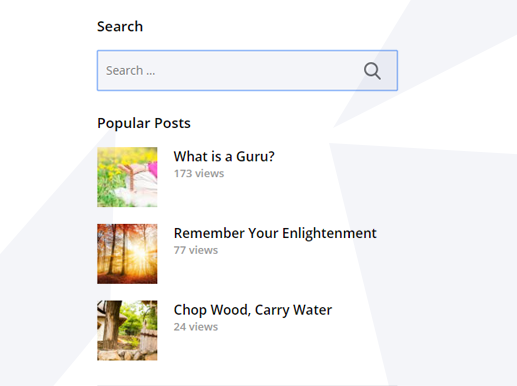
Task: Click the autumn forest sunburst thumbnail
Action: click(127, 254)
